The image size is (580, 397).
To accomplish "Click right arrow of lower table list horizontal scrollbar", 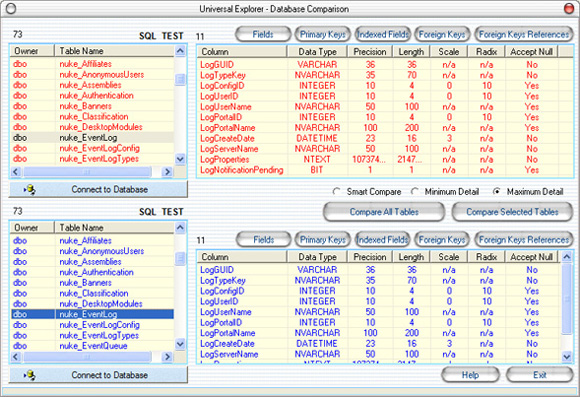I will point(167,357).
